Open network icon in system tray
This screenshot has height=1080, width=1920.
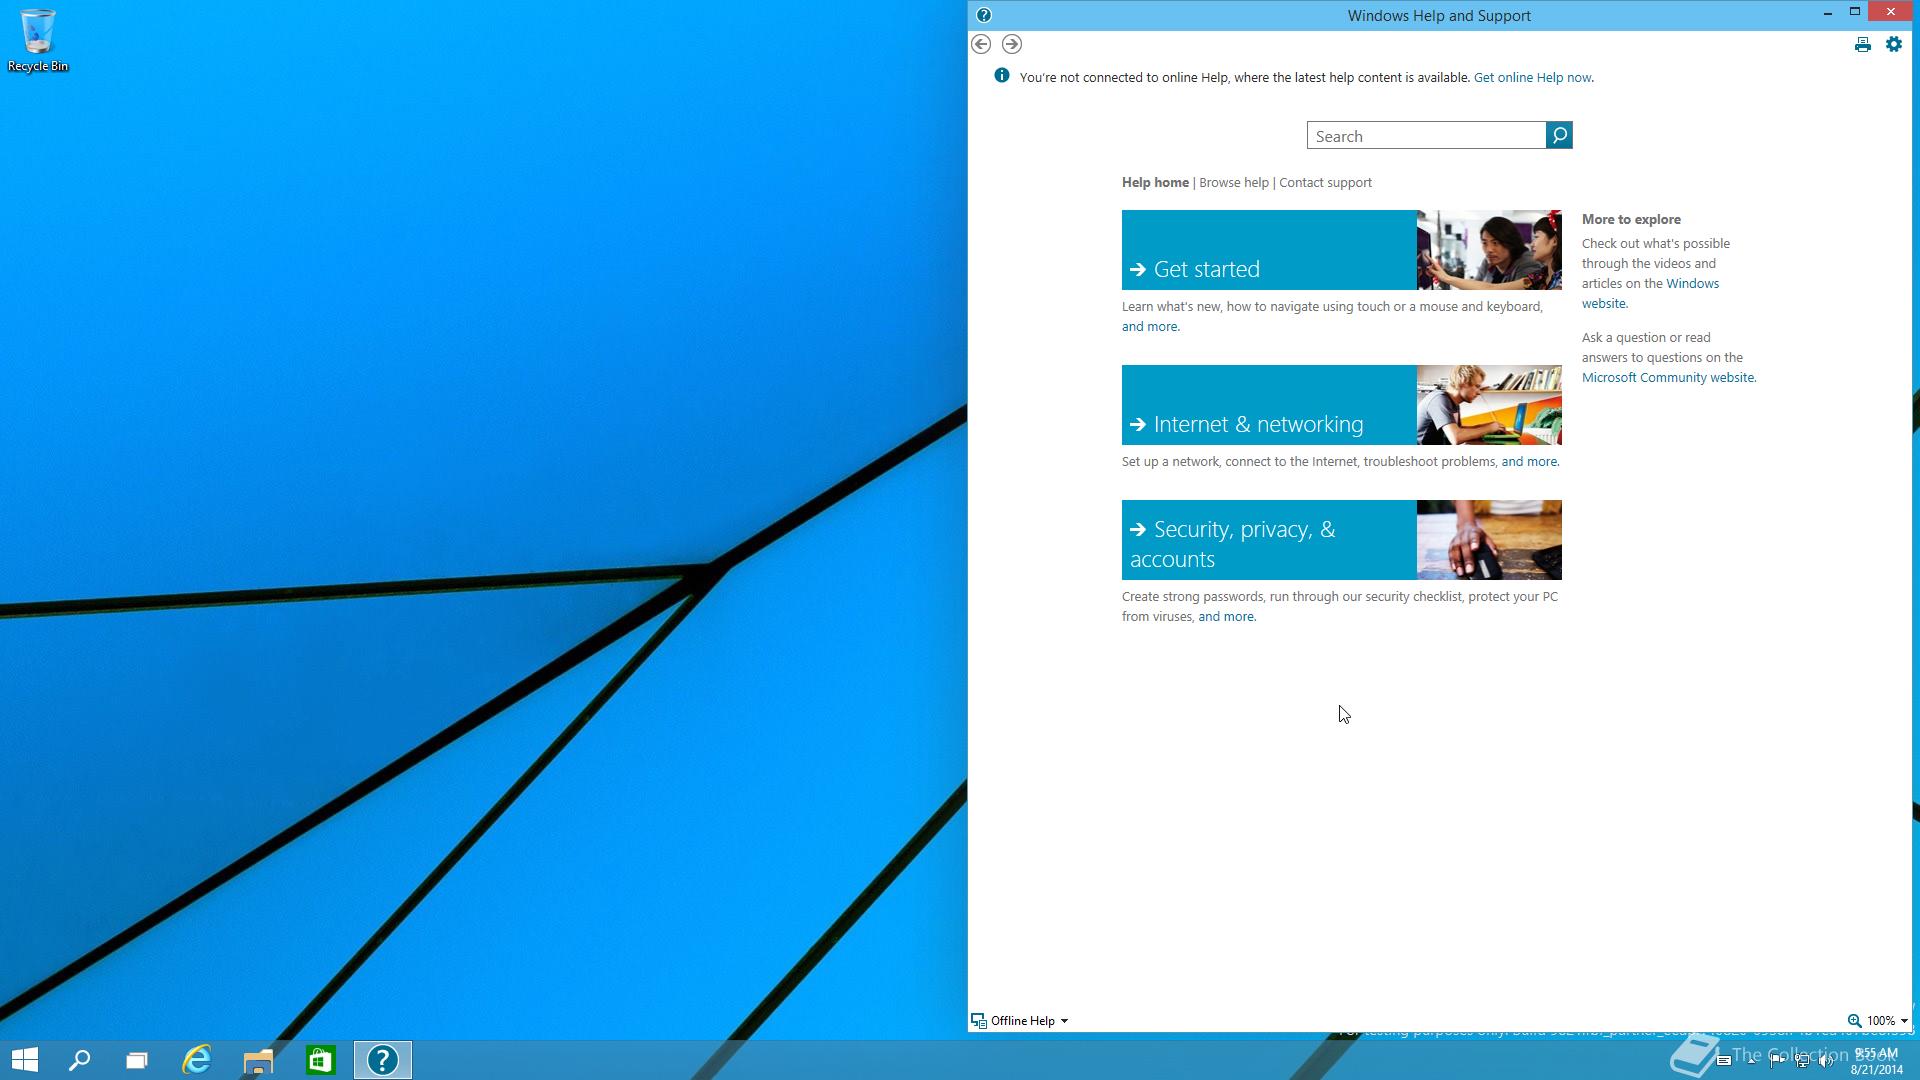[1803, 1060]
